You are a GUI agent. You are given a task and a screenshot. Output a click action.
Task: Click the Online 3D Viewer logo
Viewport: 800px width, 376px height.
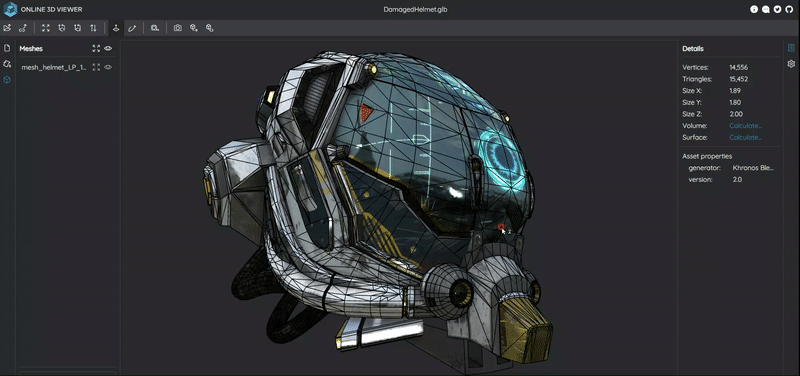[10, 9]
